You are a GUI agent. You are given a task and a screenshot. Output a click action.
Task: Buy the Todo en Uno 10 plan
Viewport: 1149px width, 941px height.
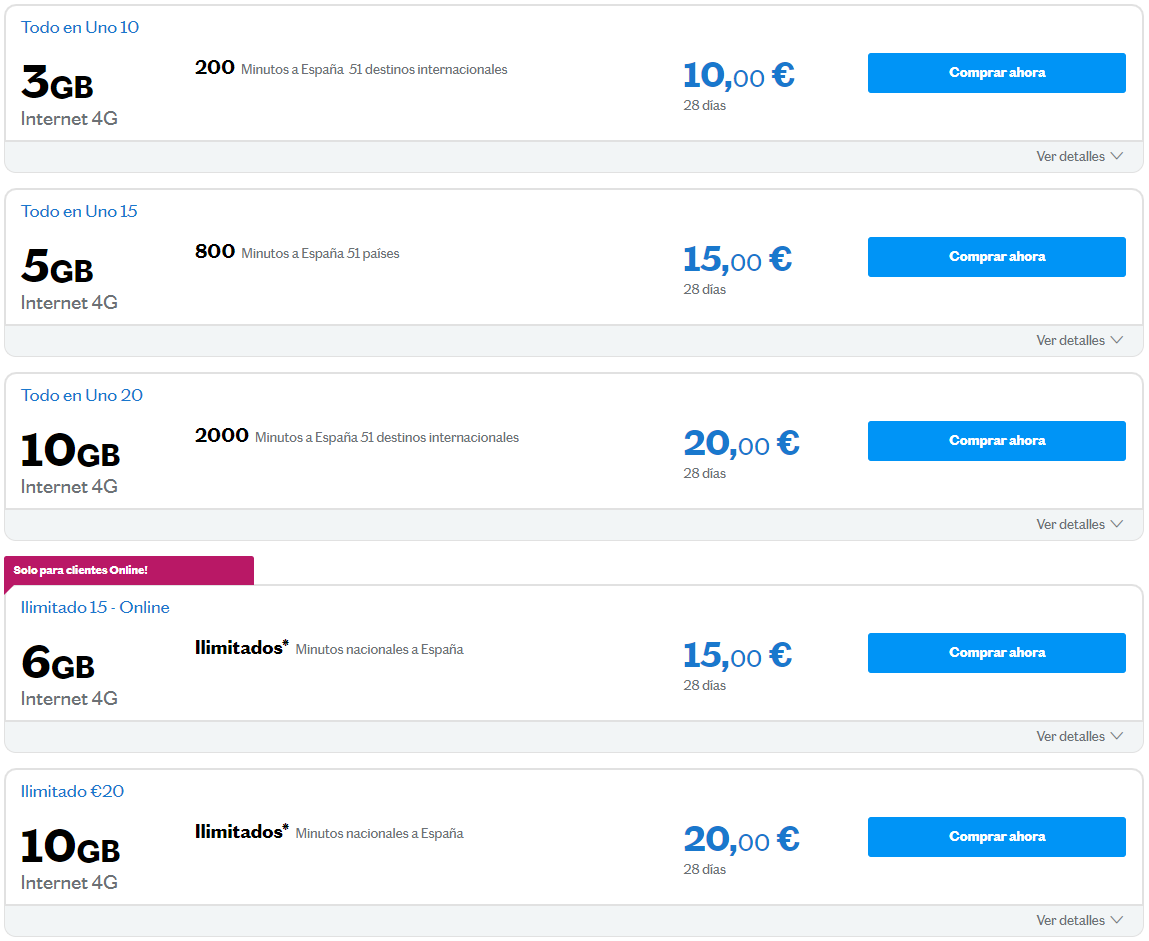[996, 73]
